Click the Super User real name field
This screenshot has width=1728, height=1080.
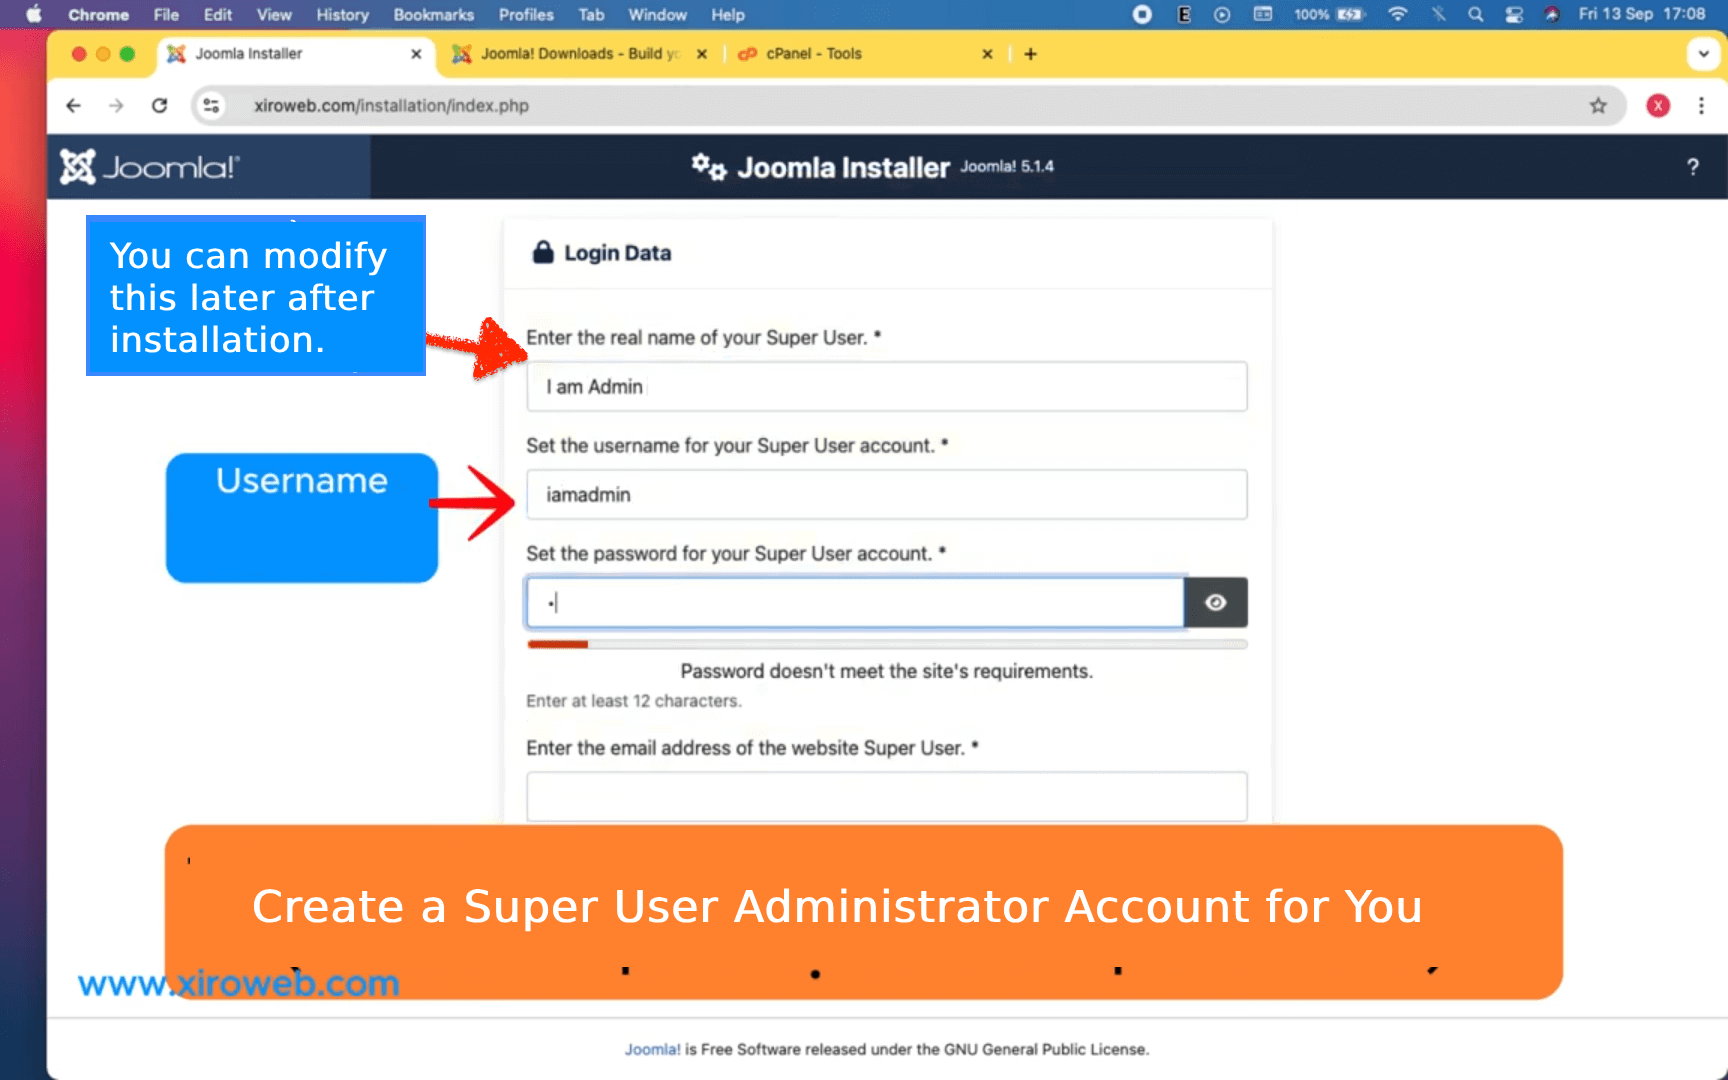[x=886, y=386]
